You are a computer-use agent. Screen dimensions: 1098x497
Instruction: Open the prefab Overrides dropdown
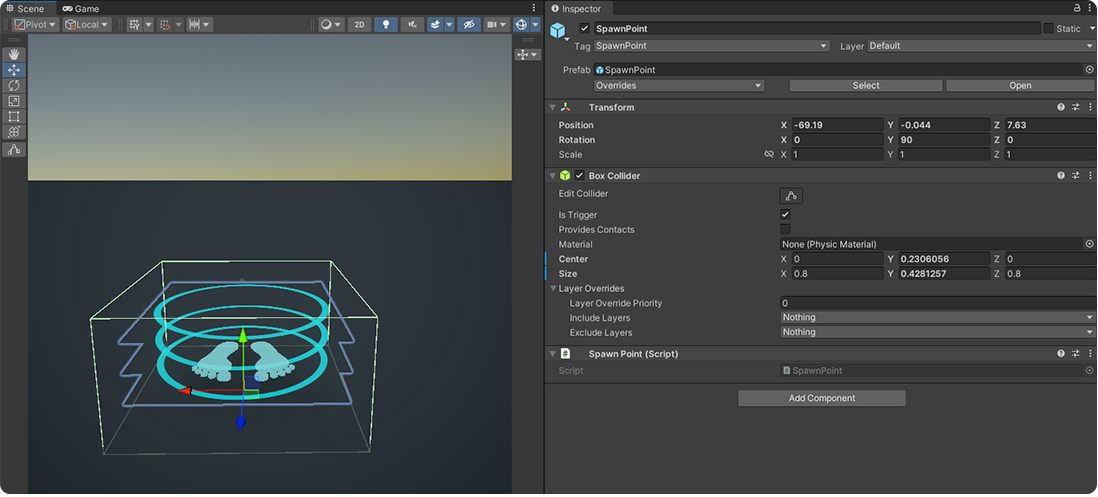(x=679, y=86)
